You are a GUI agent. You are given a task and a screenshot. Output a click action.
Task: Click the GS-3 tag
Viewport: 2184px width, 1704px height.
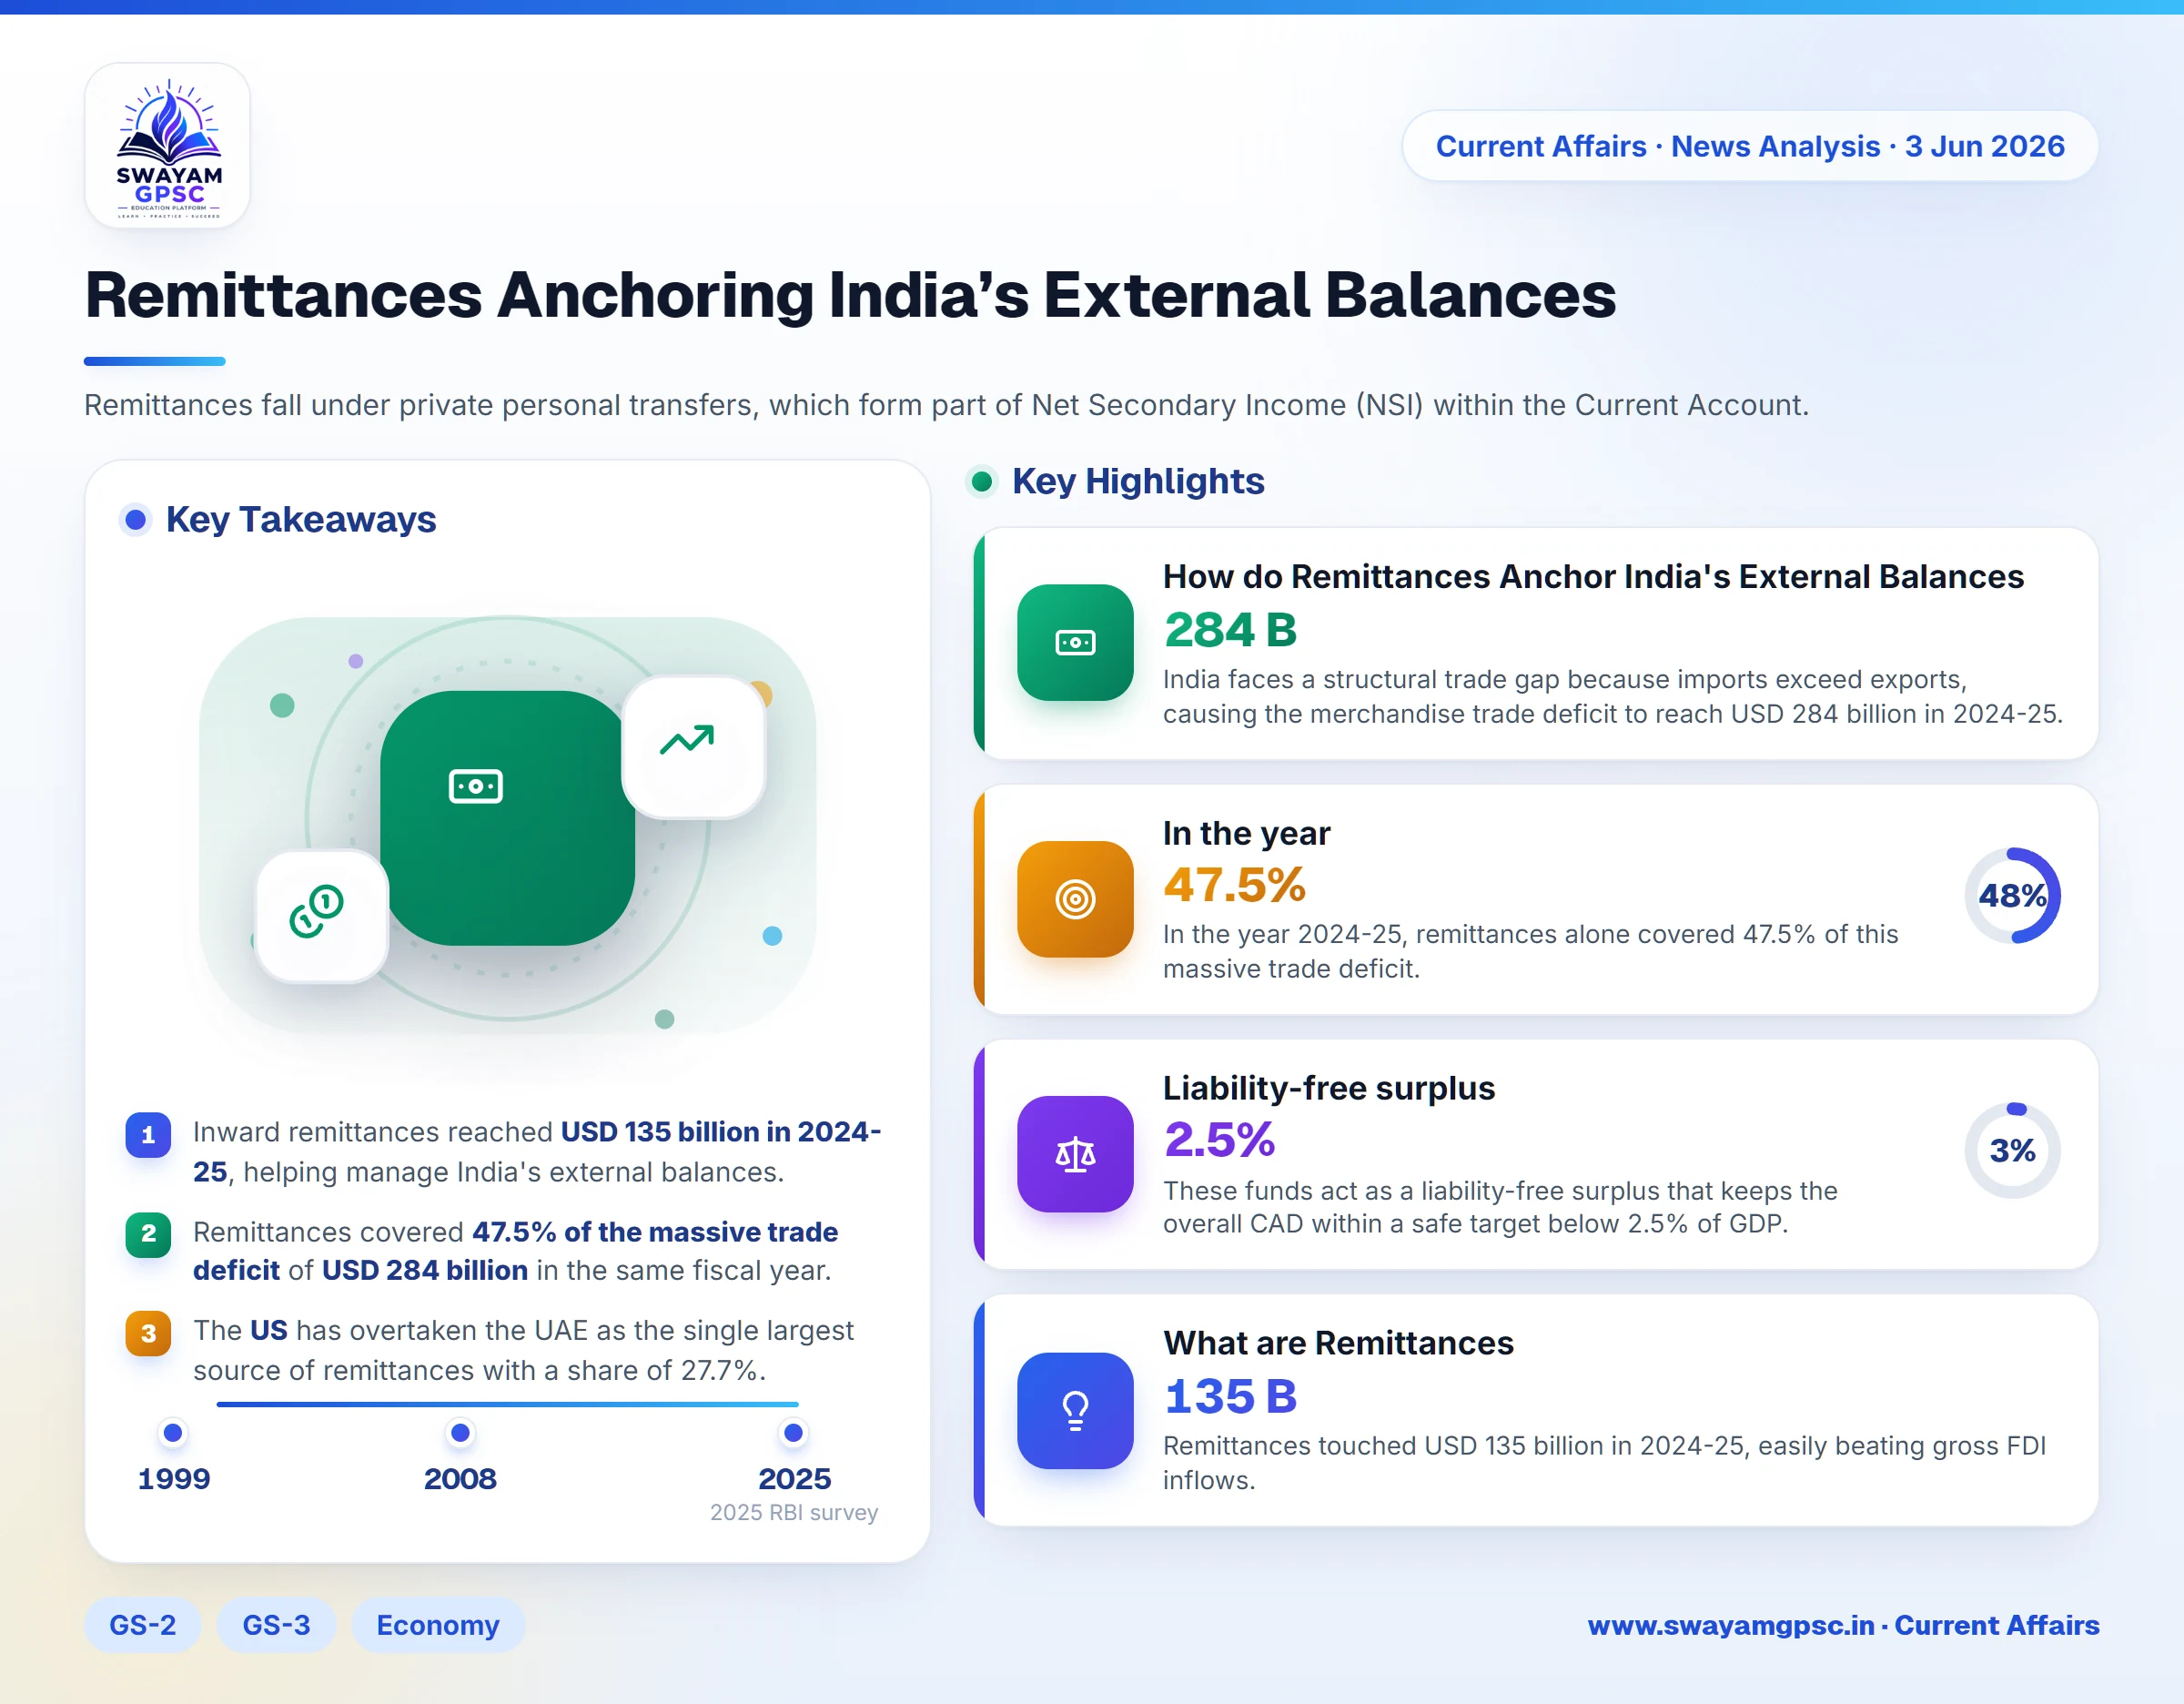(x=276, y=1625)
